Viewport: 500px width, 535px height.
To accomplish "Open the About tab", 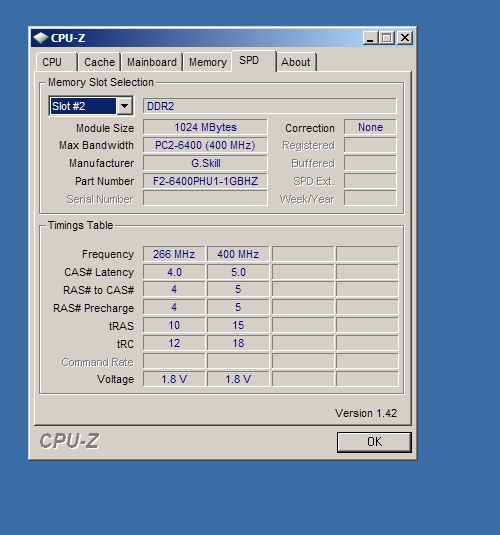I will 296,62.
